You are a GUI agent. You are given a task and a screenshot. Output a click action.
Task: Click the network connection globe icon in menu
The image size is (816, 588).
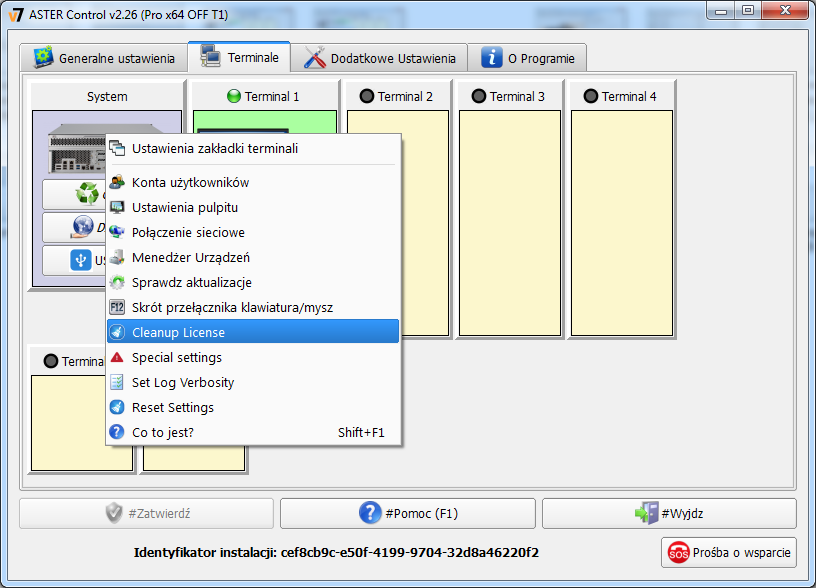(x=117, y=232)
